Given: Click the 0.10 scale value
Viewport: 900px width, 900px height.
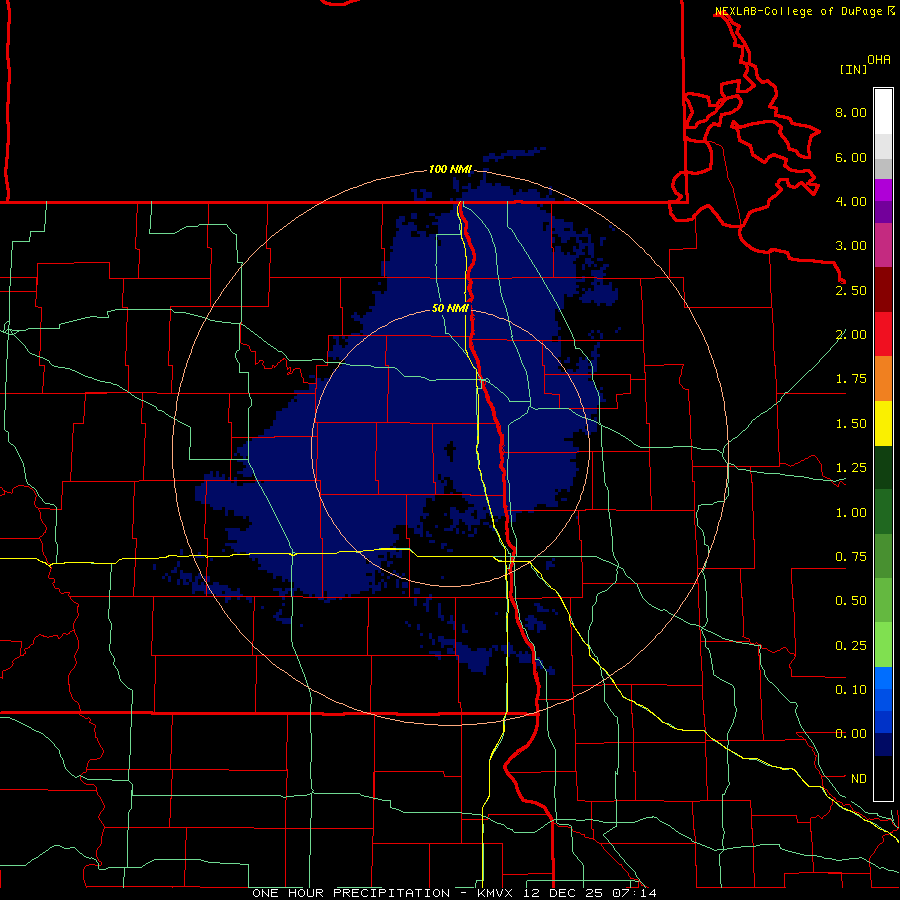Looking at the screenshot, I should [x=851, y=690].
